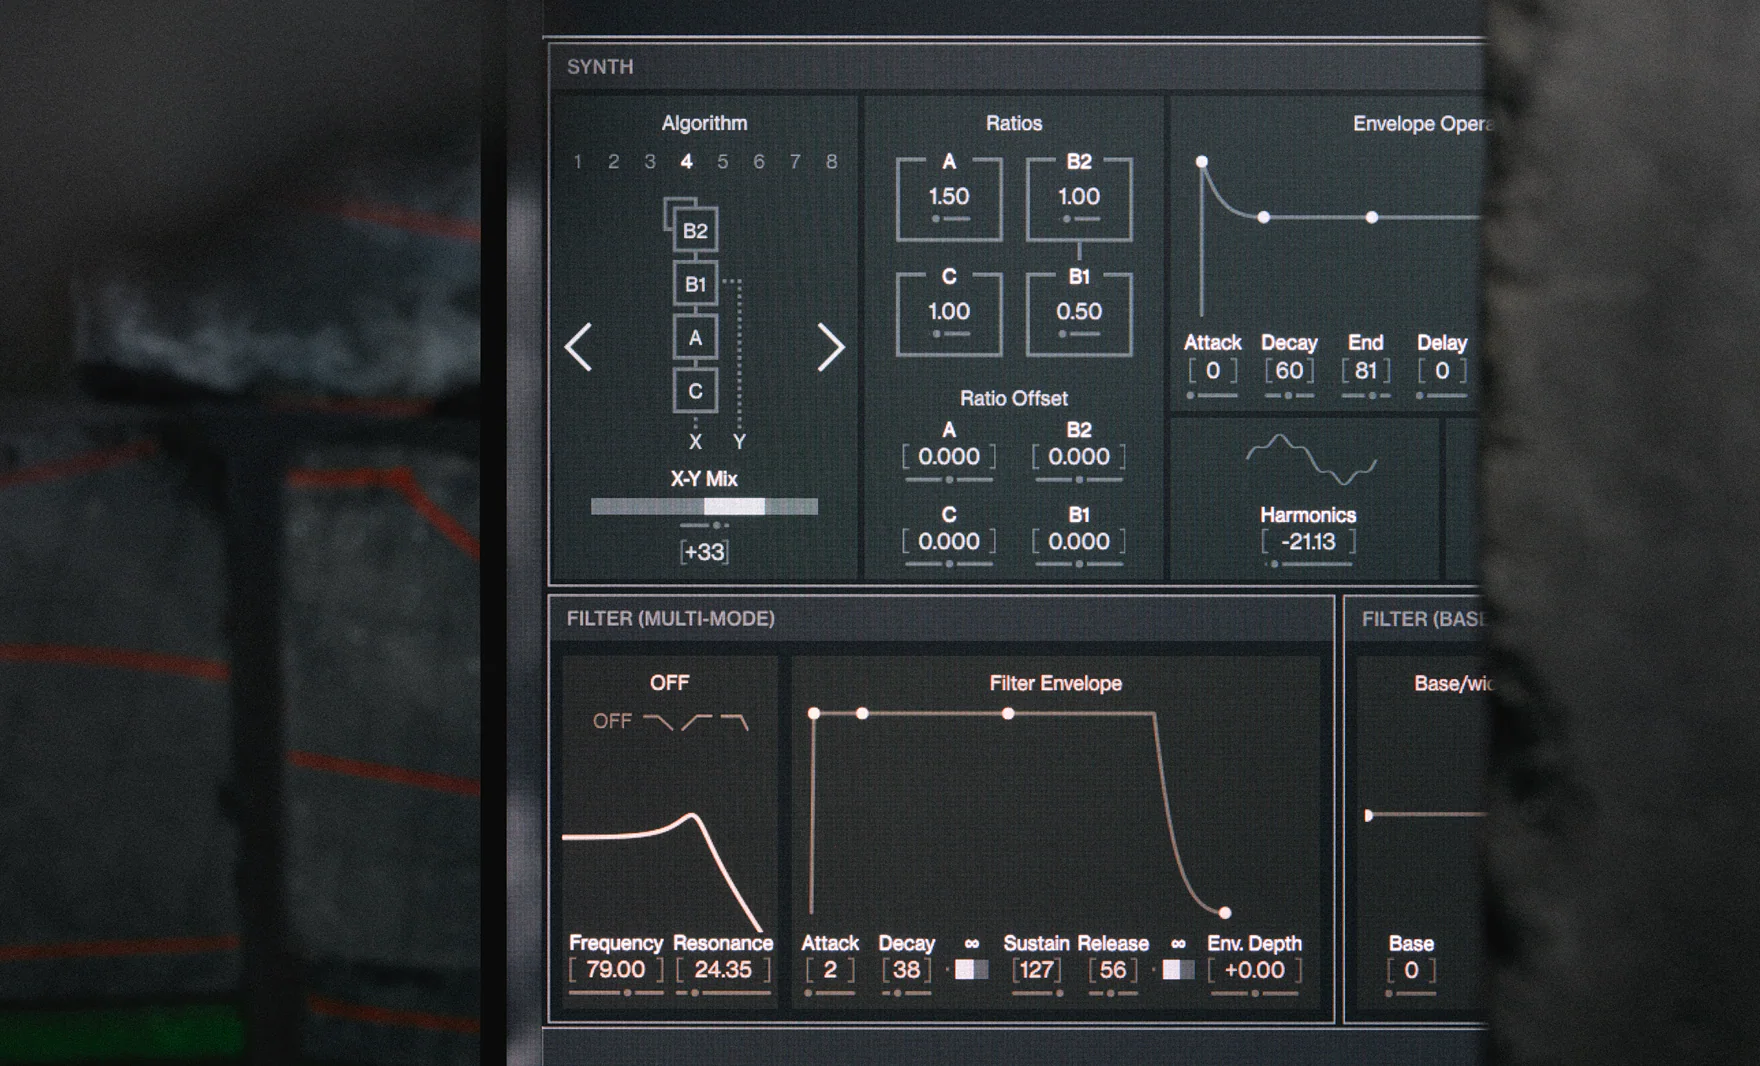Click Ratio C value 1.00
This screenshot has height=1066, width=1760.
point(949,312)
